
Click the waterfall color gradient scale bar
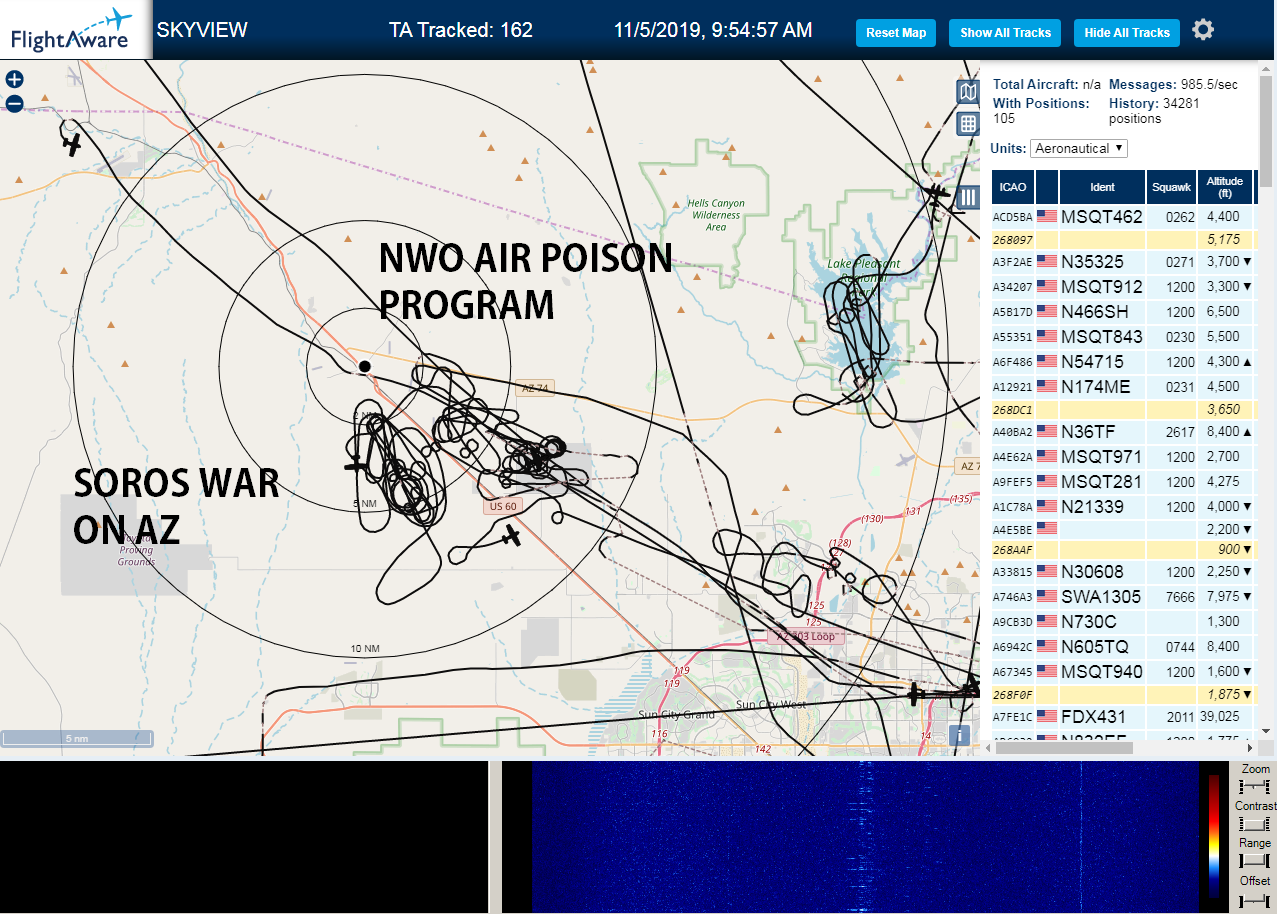pos(1214,835)
